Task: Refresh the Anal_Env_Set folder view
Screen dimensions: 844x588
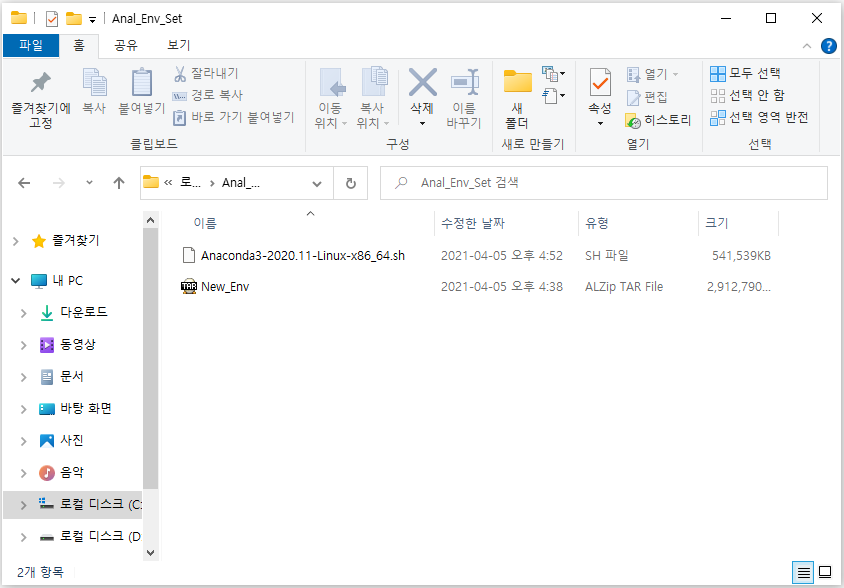Action: [x=350, y=183]
